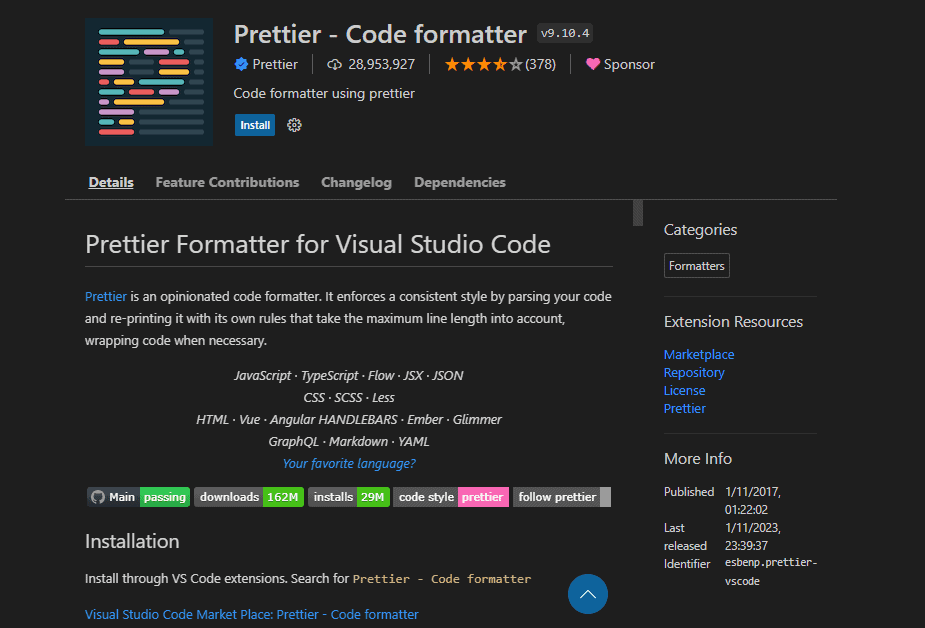Viewport: 925px width, 628px height.
Task: Open 'Your favorite language?' link
Action: pos(349,463)
